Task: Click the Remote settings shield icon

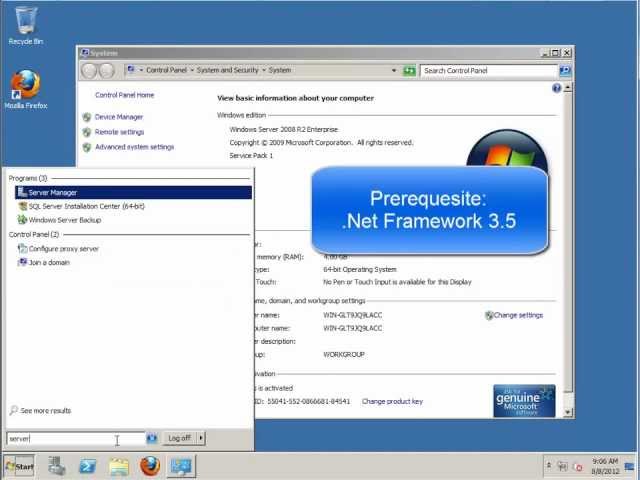Action: click(87, 133)
